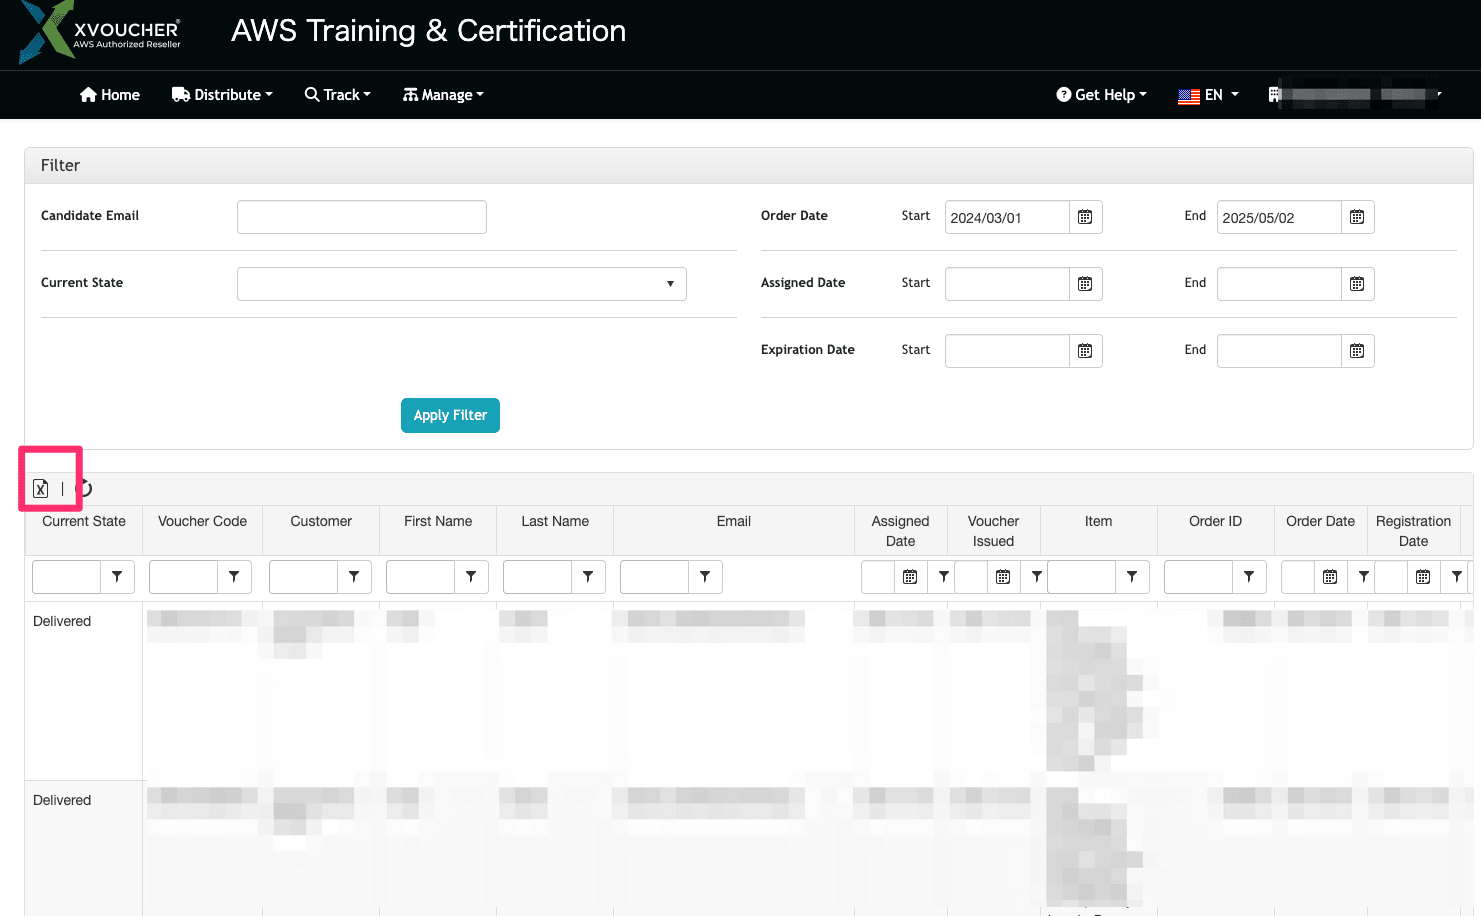Click the Xvoucher logo
This screenshot has height=916, width=1481.
[x=100, y=33]
